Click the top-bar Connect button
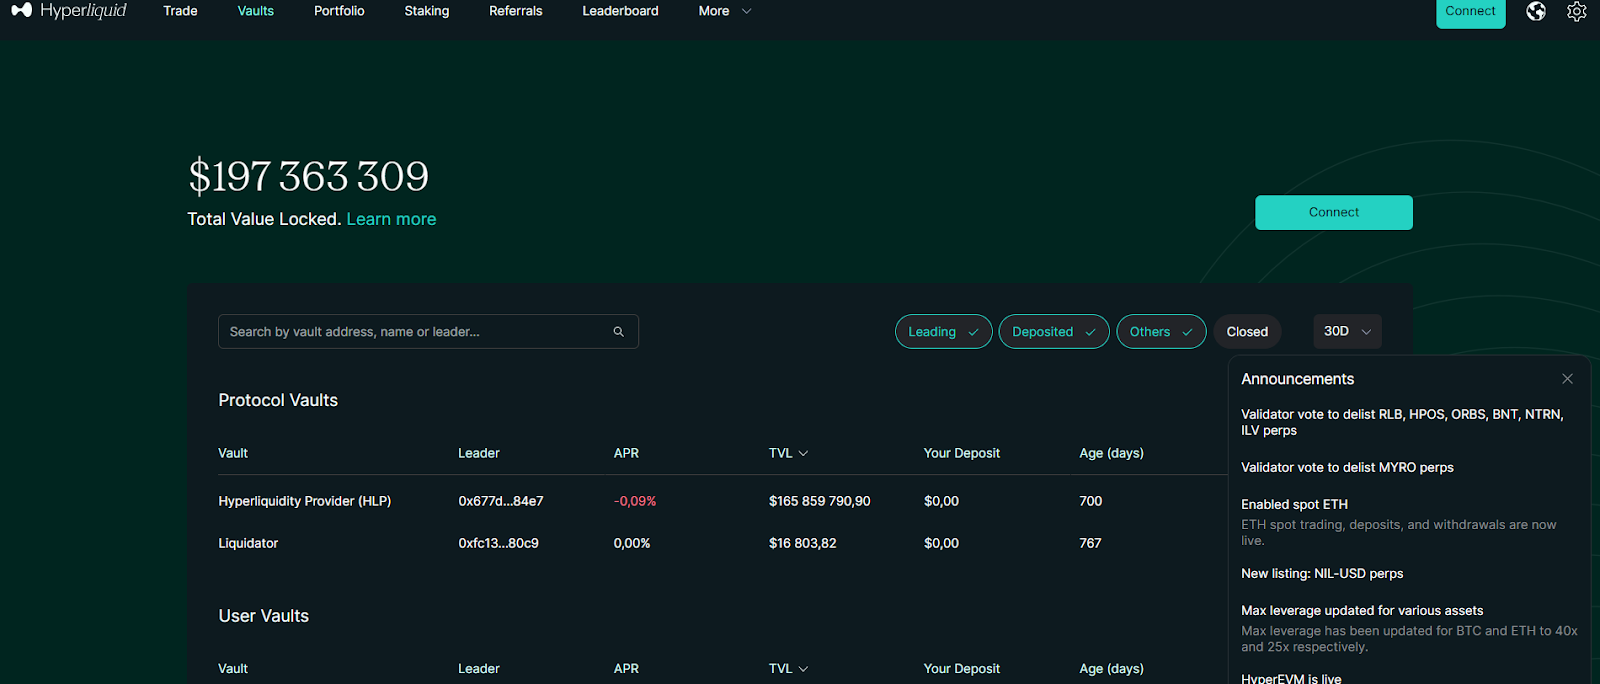The width and height of the screenshot is (1600, 684). point(1470,12)
